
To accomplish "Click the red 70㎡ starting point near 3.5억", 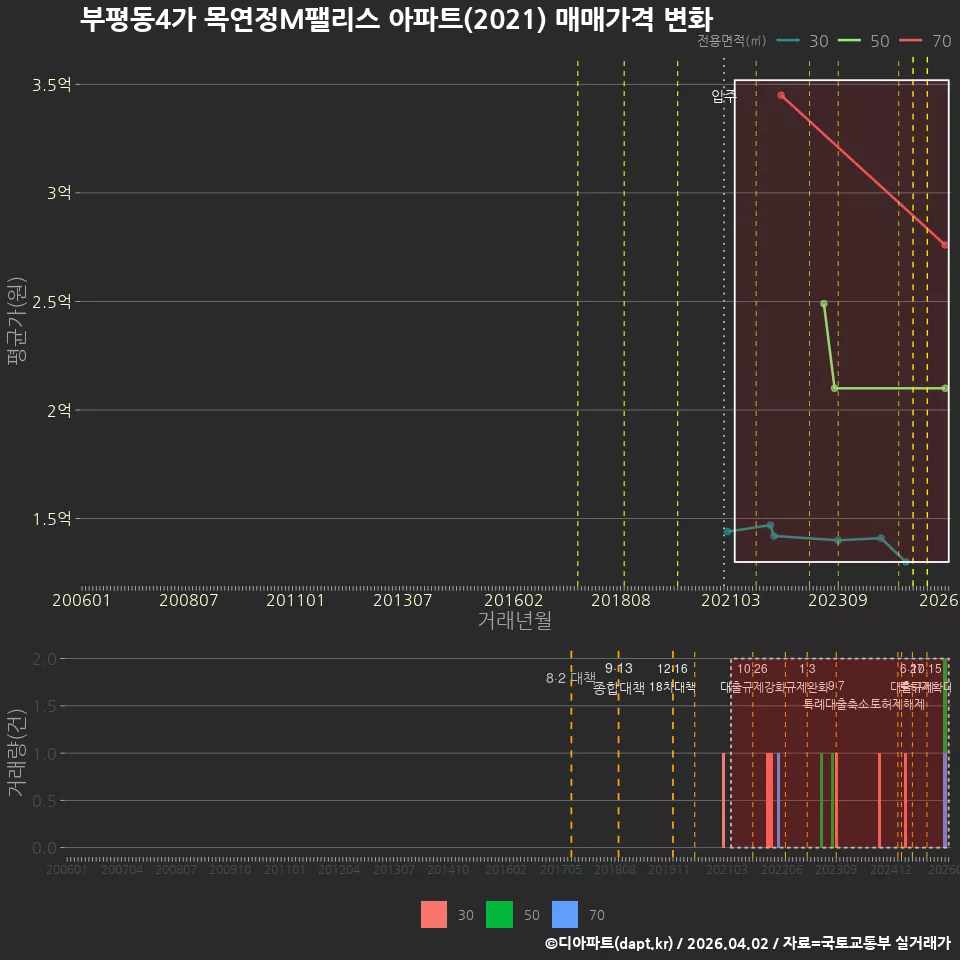I will 781,96.
